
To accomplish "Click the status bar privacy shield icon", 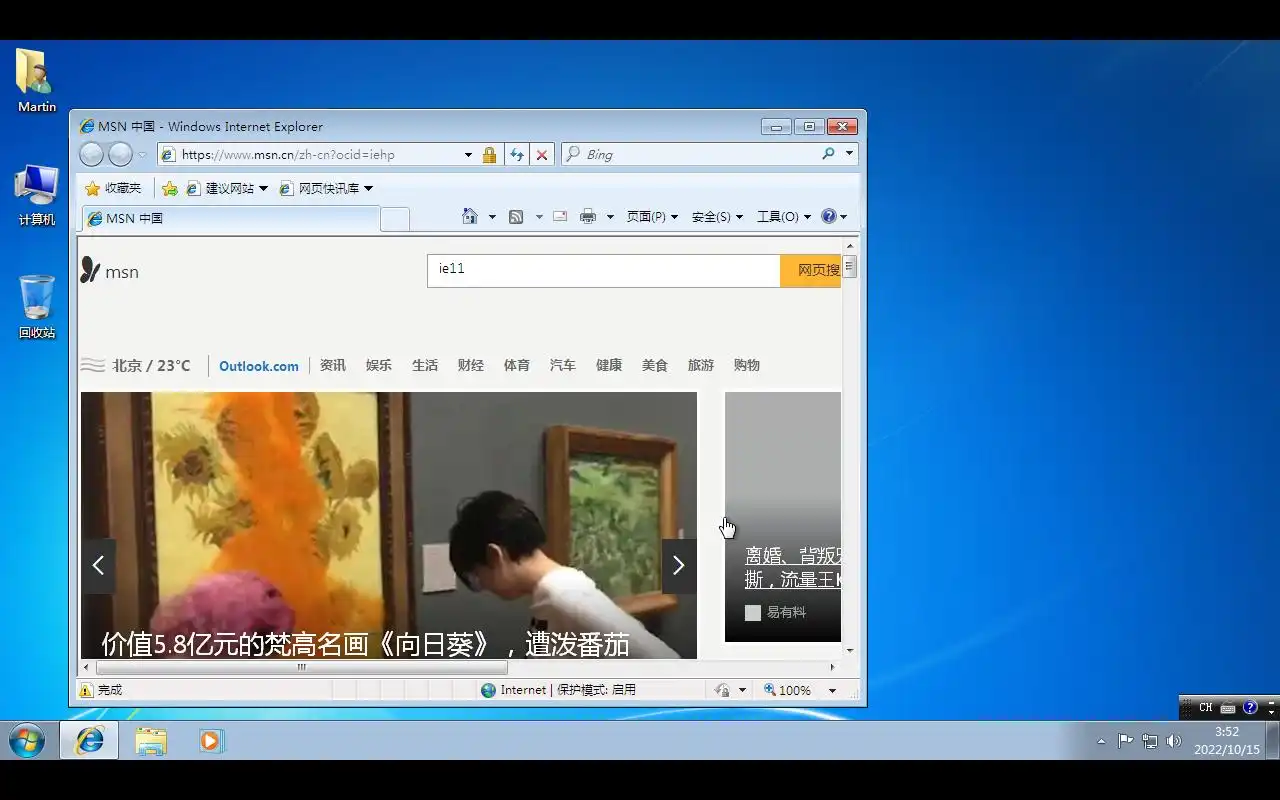I will (x=722, y=690).
